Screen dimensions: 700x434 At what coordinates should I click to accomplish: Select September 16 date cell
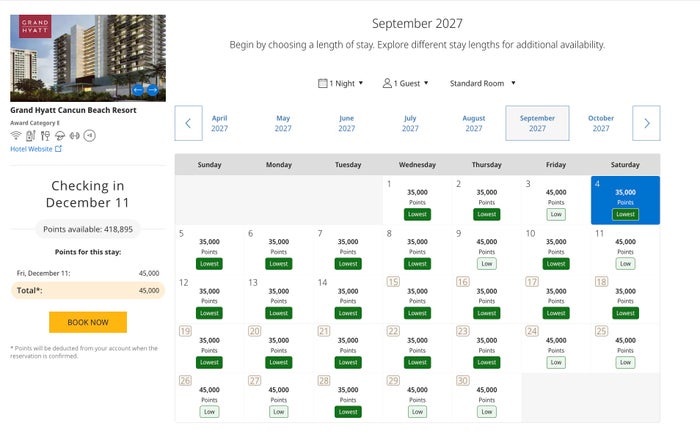487,299
